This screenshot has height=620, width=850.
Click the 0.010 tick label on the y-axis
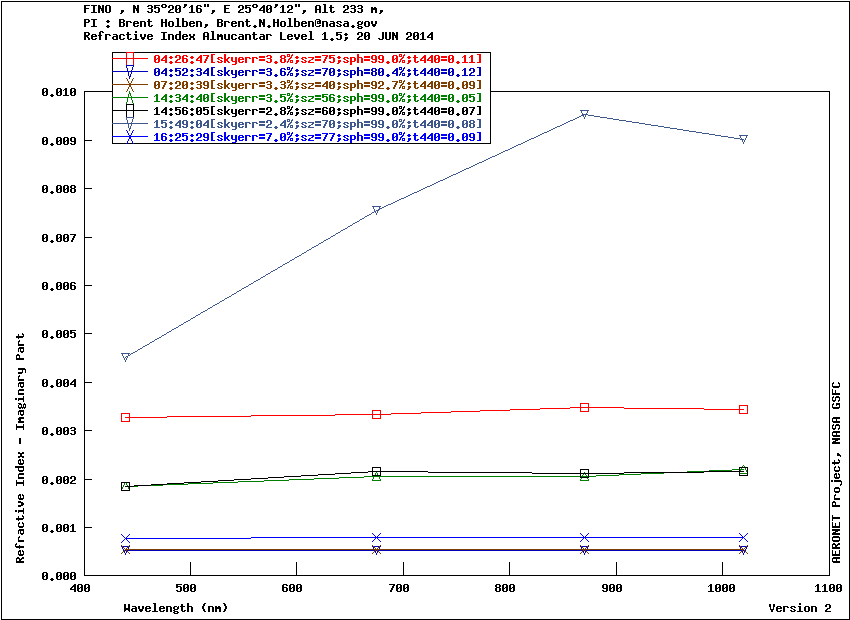point(58,92)
